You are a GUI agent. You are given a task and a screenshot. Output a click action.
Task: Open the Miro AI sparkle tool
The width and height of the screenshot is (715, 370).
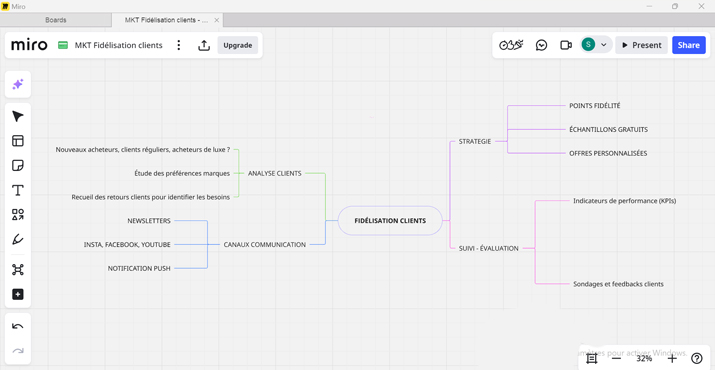[18, 84]
